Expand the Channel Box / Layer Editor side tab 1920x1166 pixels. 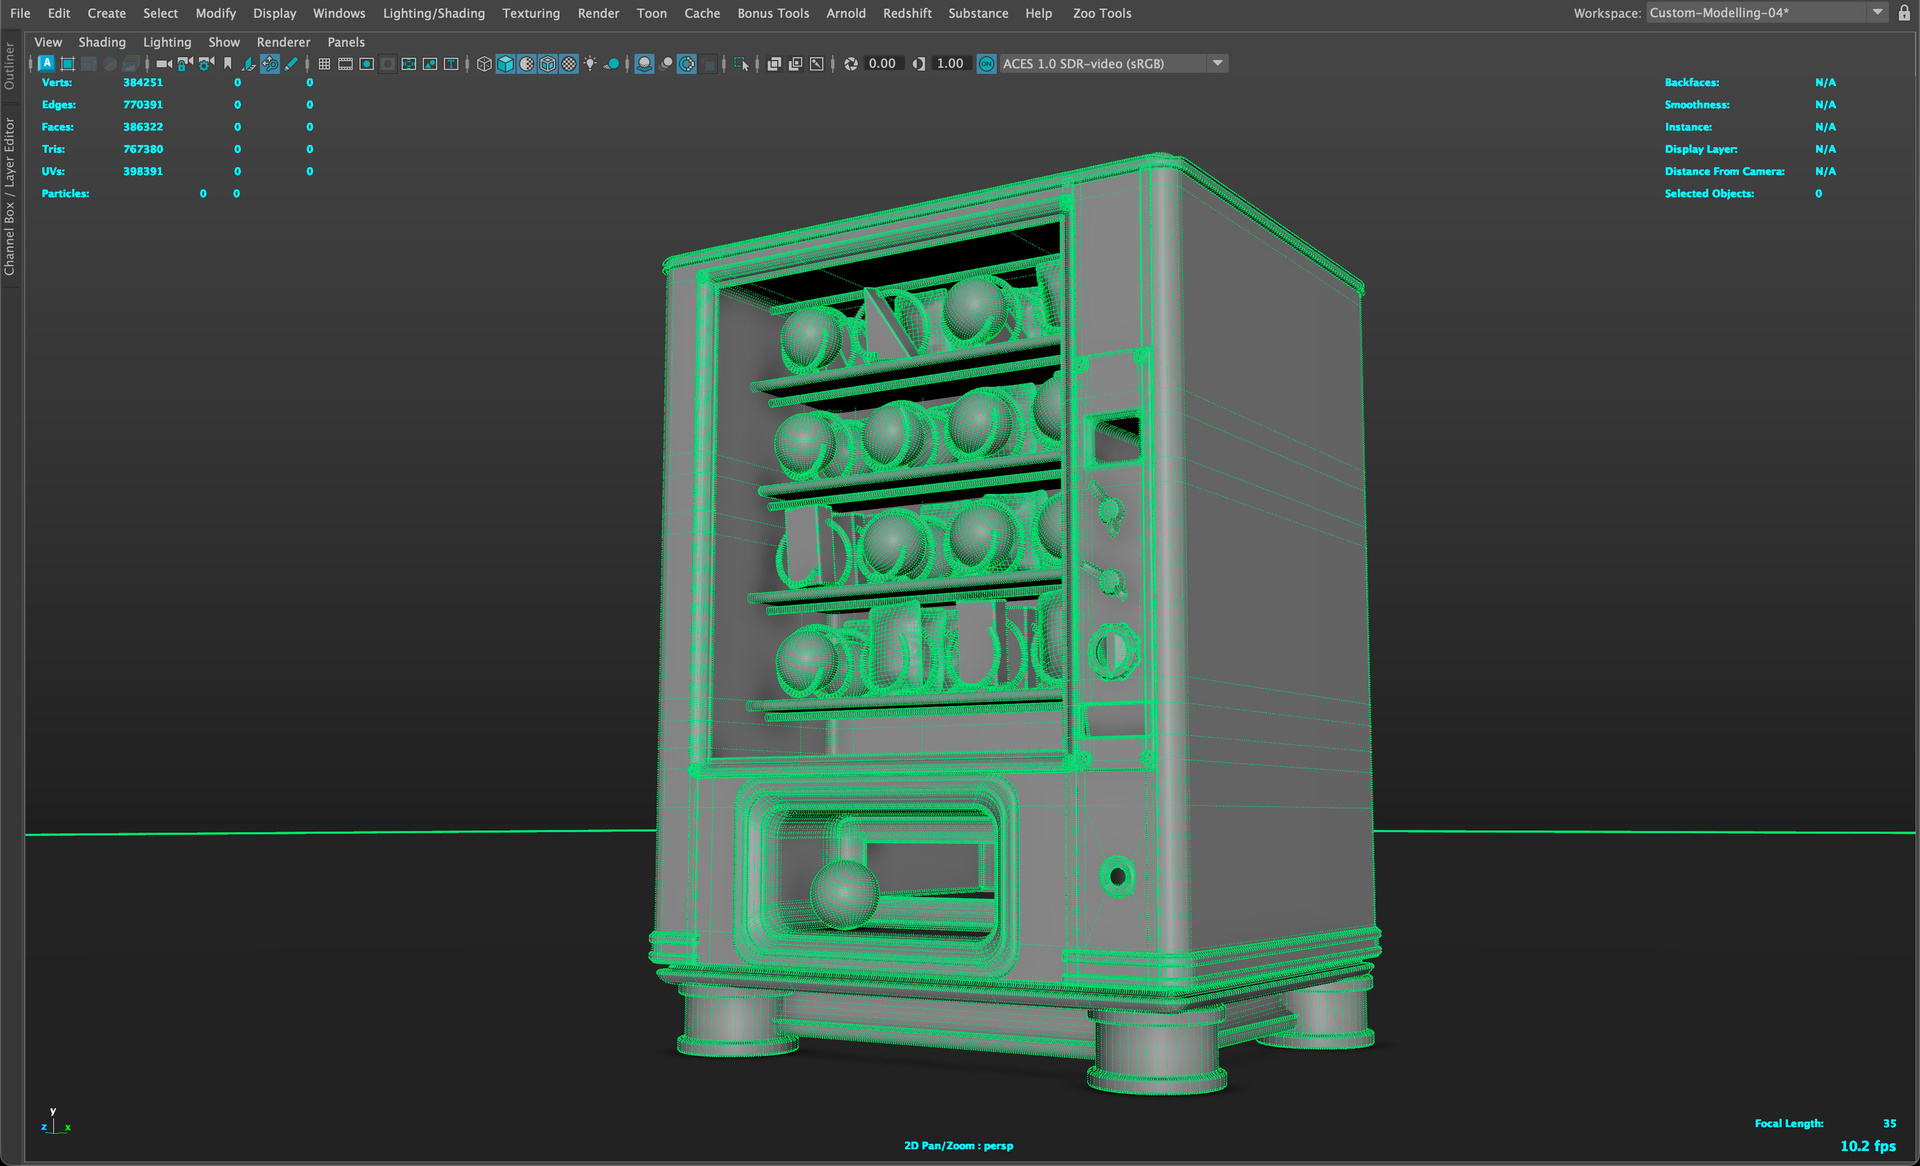[10, 196]
